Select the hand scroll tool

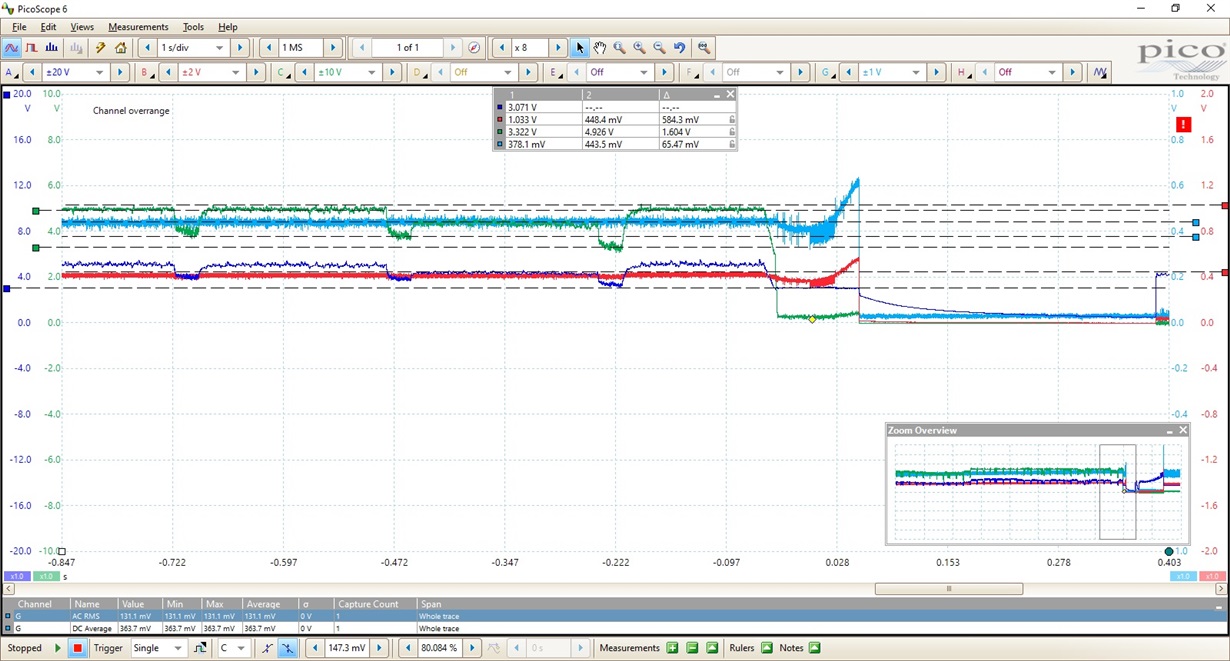pyautogui.click(x=600, y=47)
